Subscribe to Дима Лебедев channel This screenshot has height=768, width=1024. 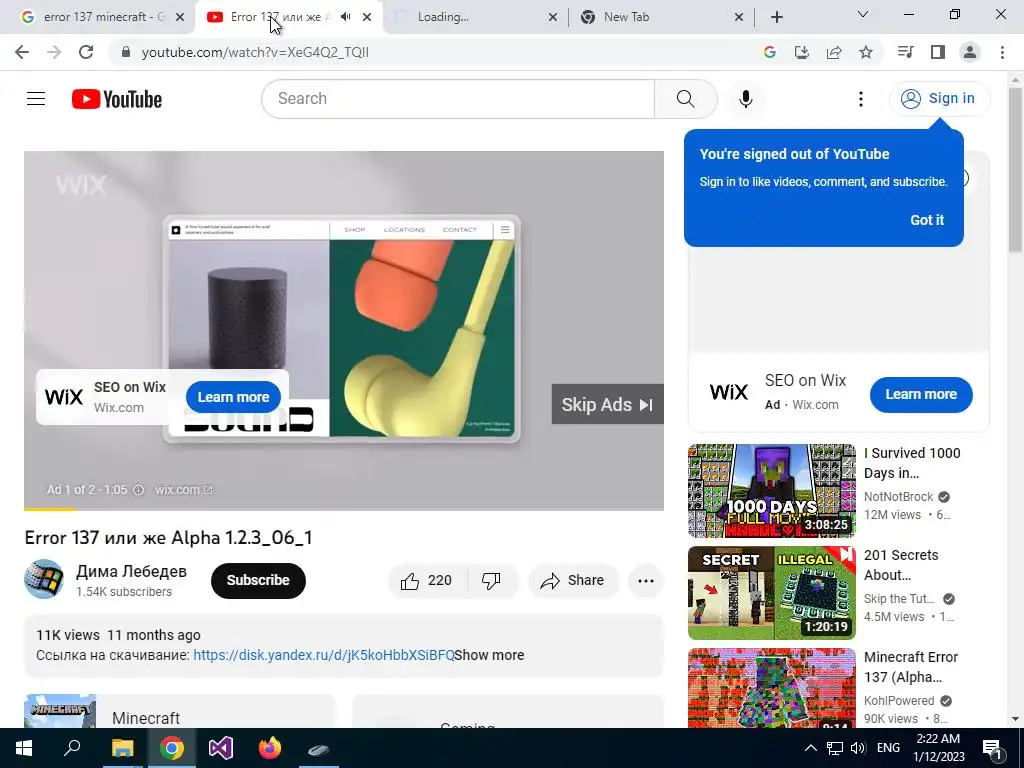(x=258, y=581)
